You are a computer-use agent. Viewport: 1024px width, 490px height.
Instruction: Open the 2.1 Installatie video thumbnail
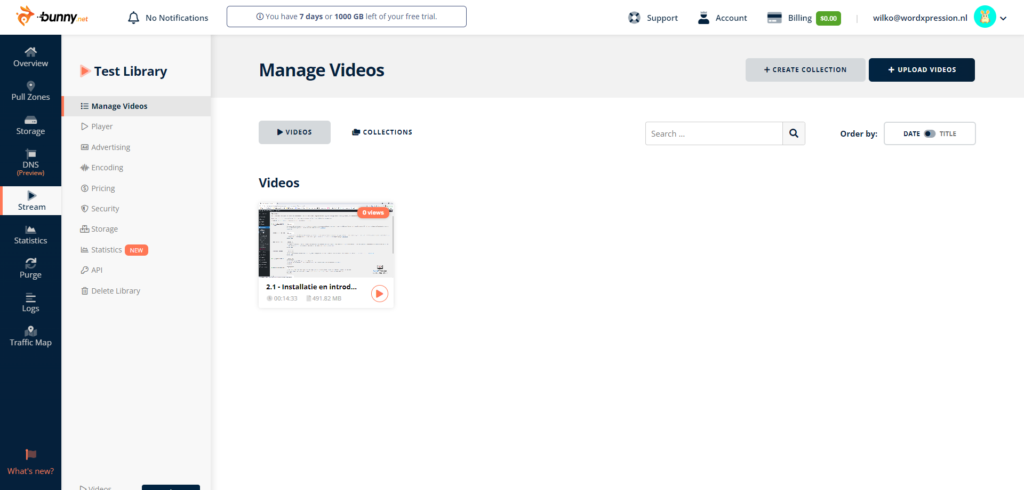[327, 240]
